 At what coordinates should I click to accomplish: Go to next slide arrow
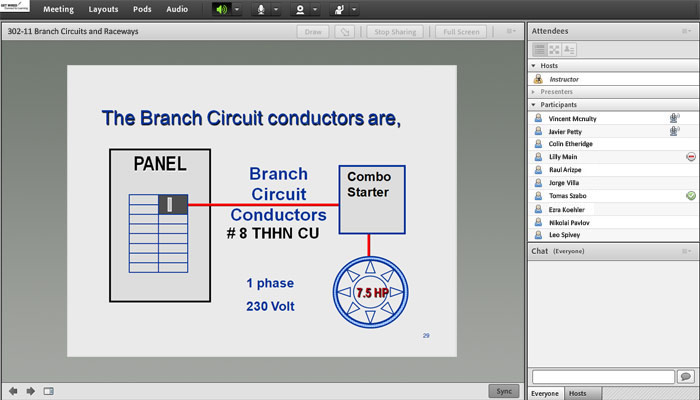tap(30, 391)
